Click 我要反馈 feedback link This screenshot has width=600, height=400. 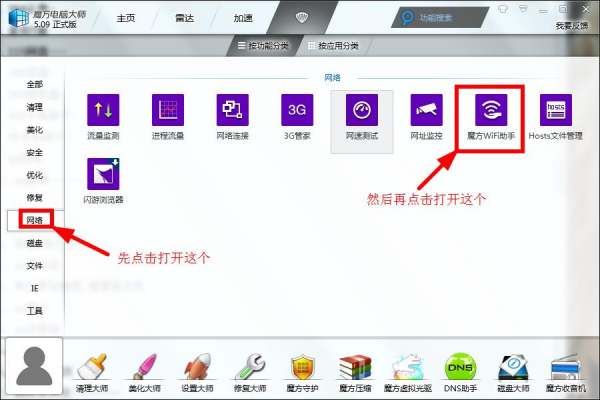(x=572, y=26)
